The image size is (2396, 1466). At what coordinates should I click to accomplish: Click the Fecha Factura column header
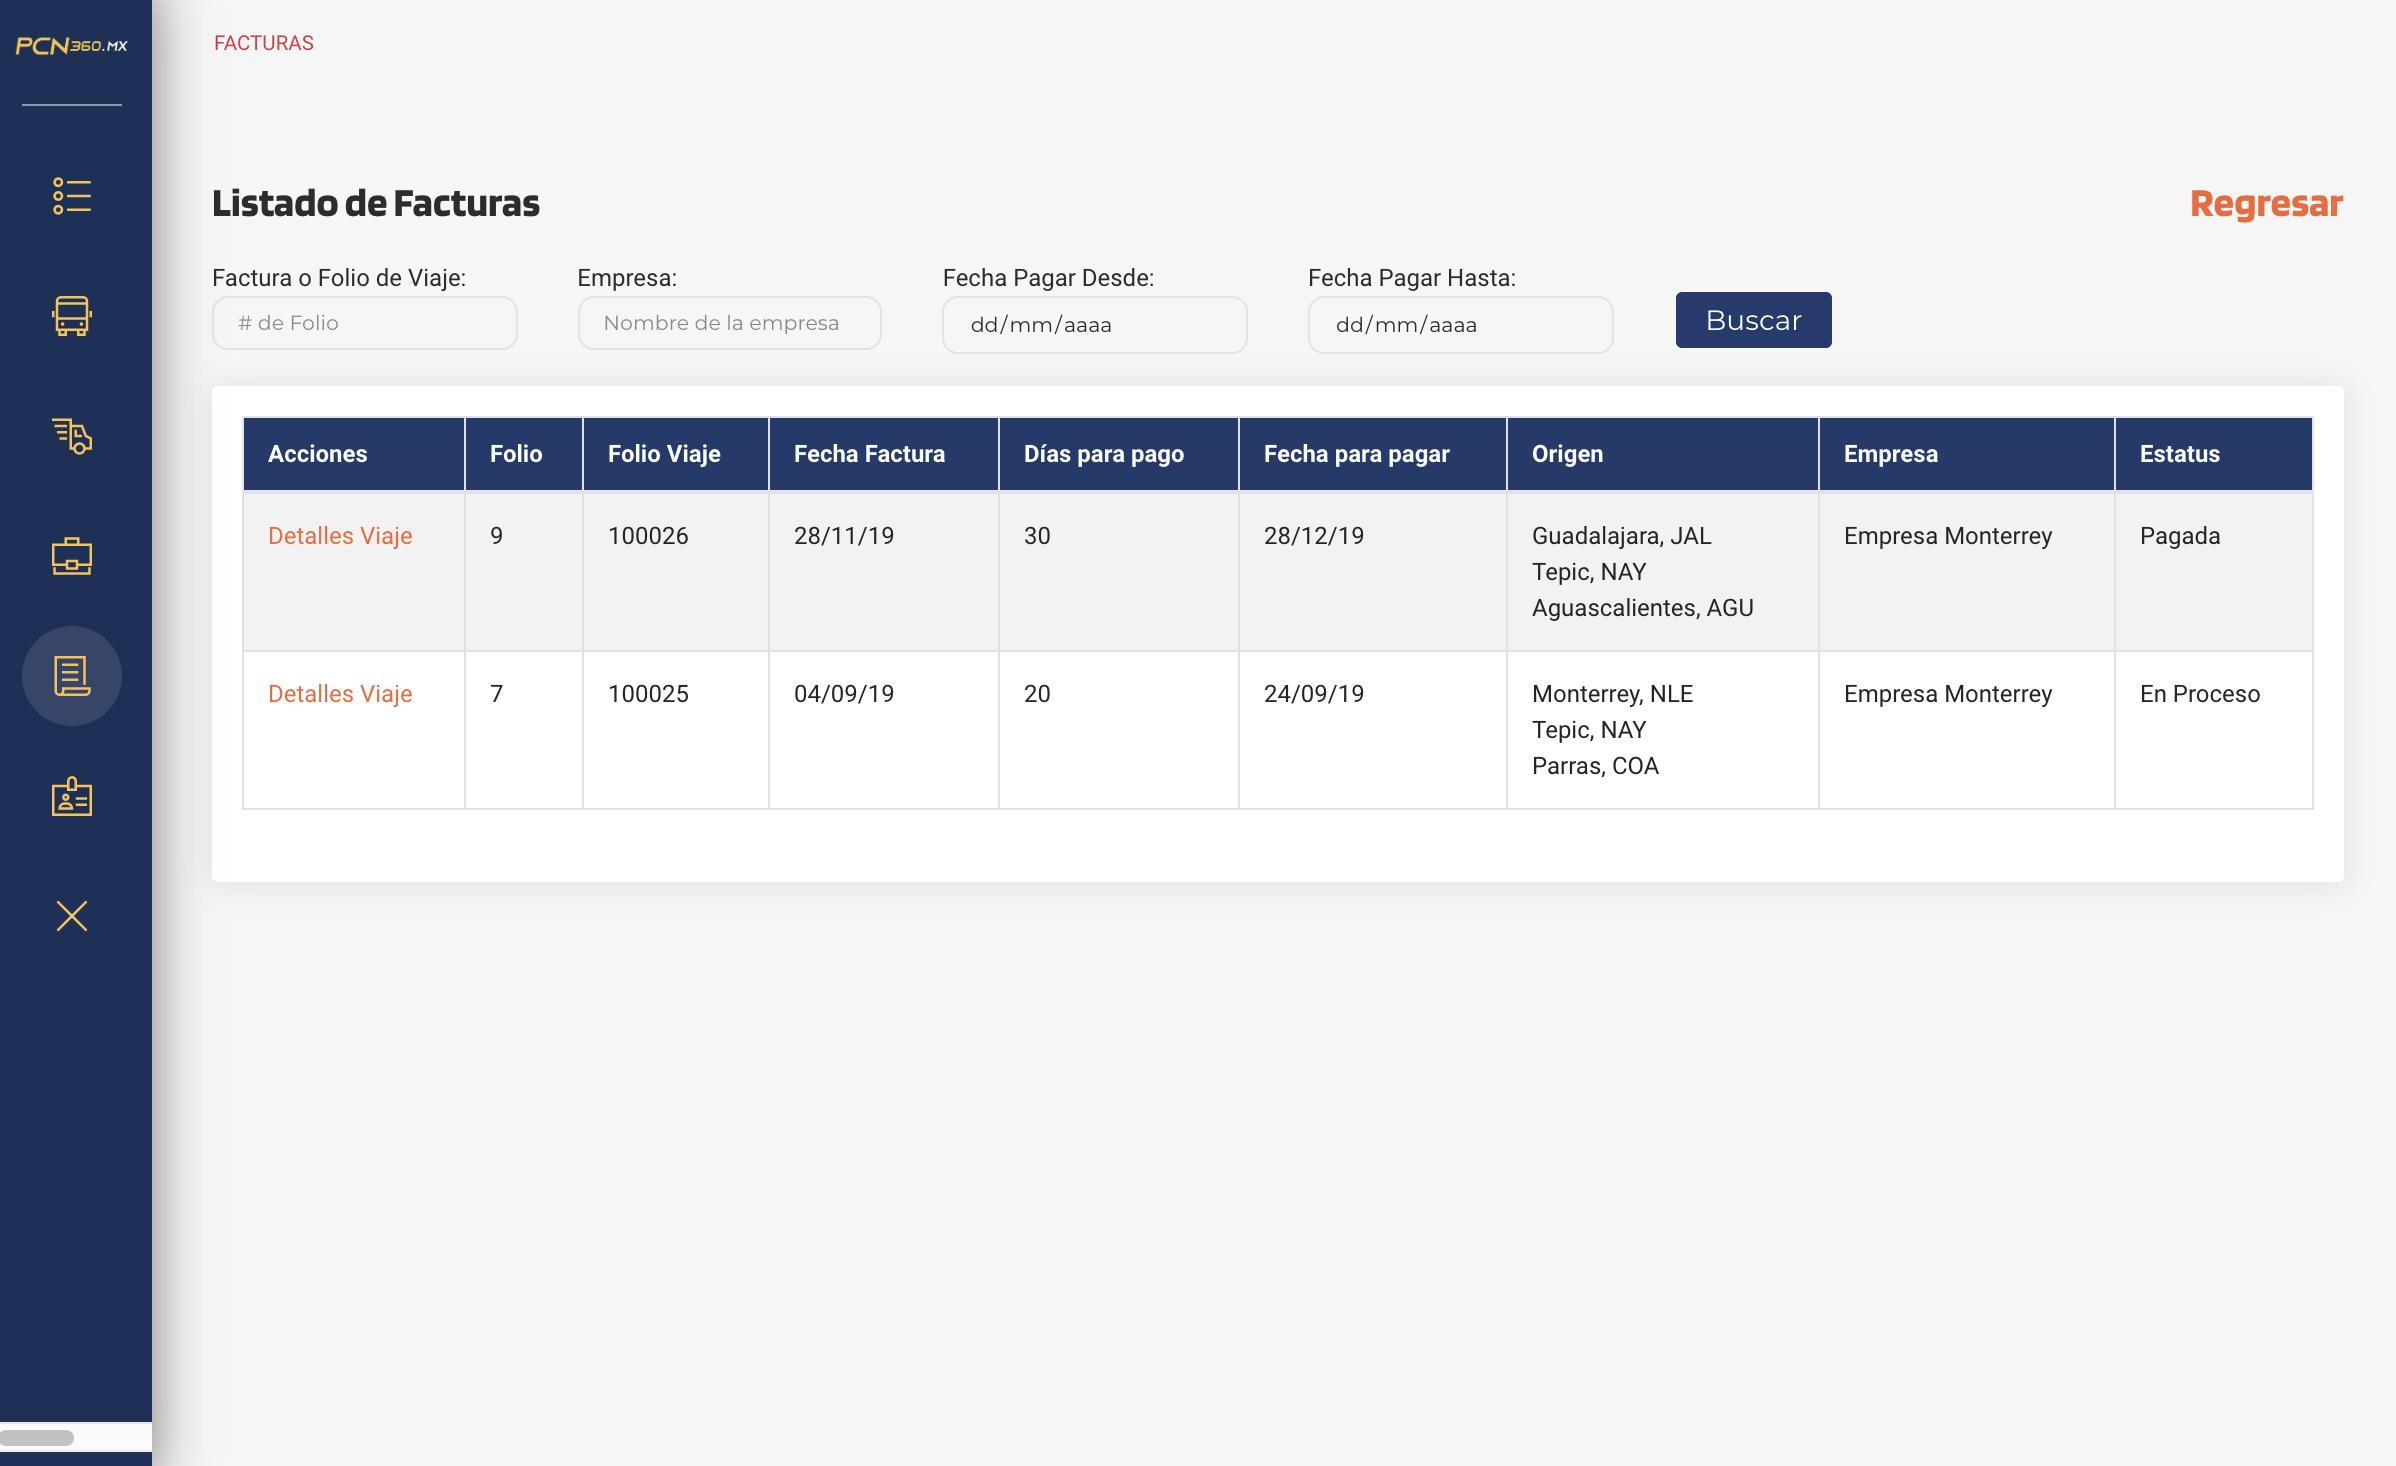click(x=884, y=454)
